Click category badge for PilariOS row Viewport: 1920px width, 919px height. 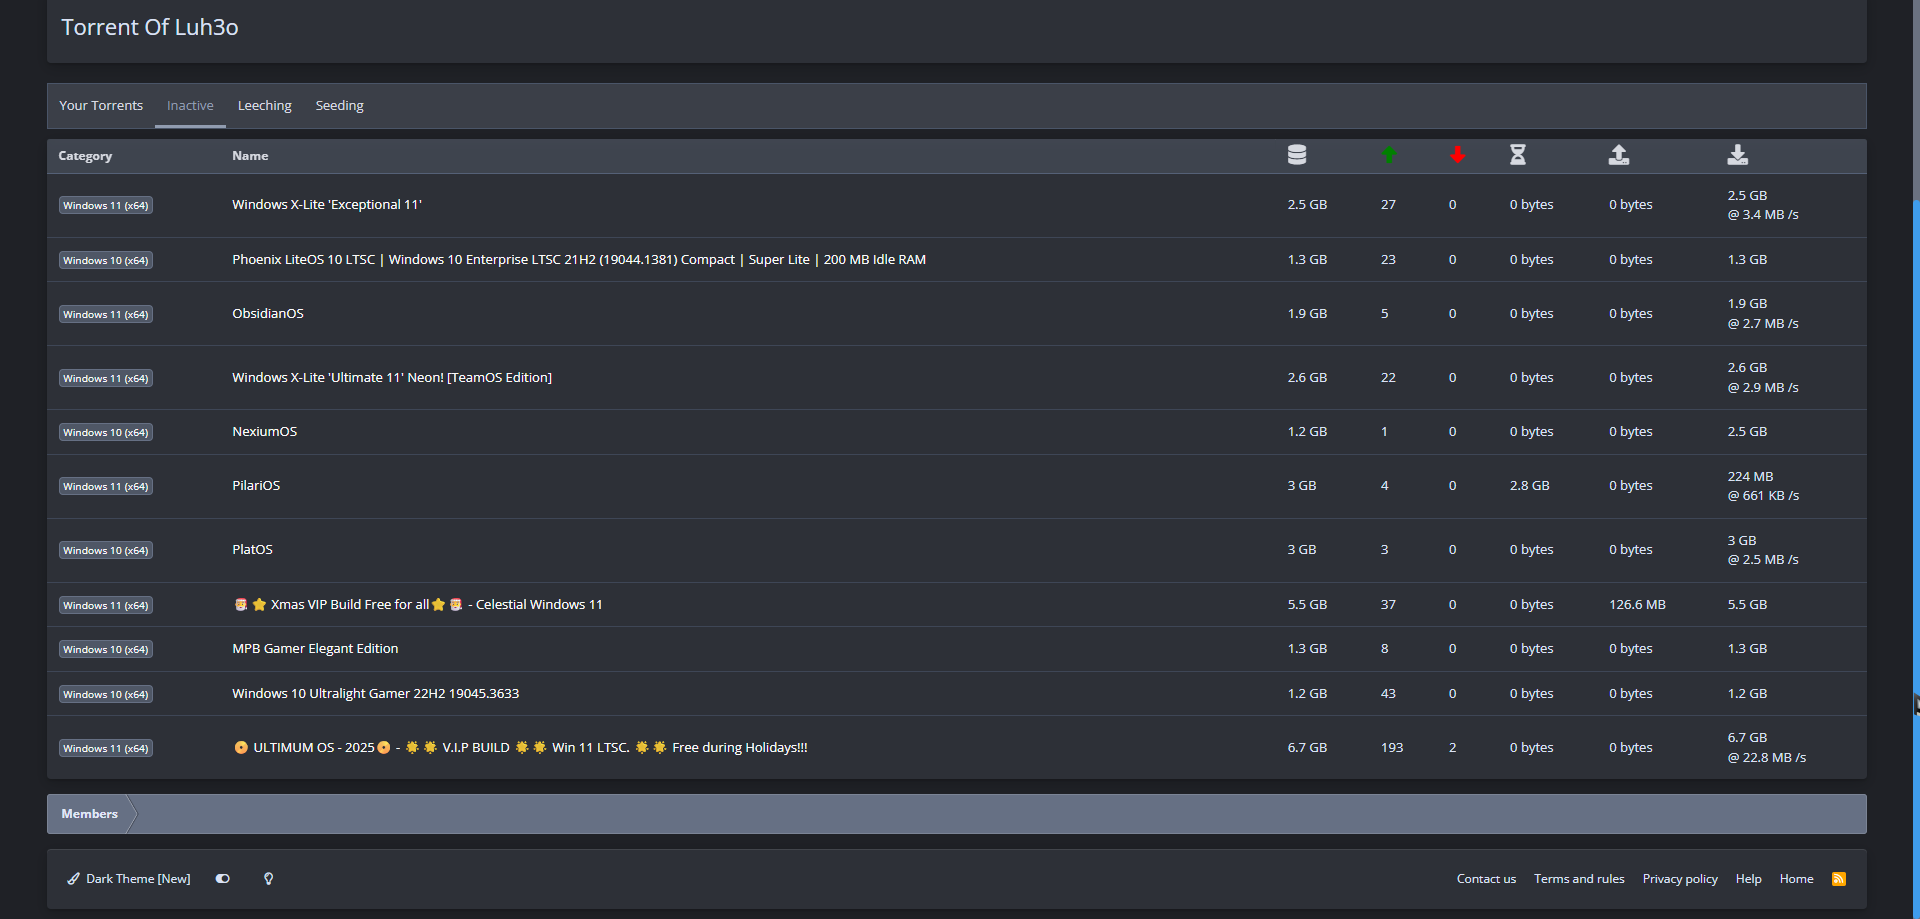(x=106, y=487)
